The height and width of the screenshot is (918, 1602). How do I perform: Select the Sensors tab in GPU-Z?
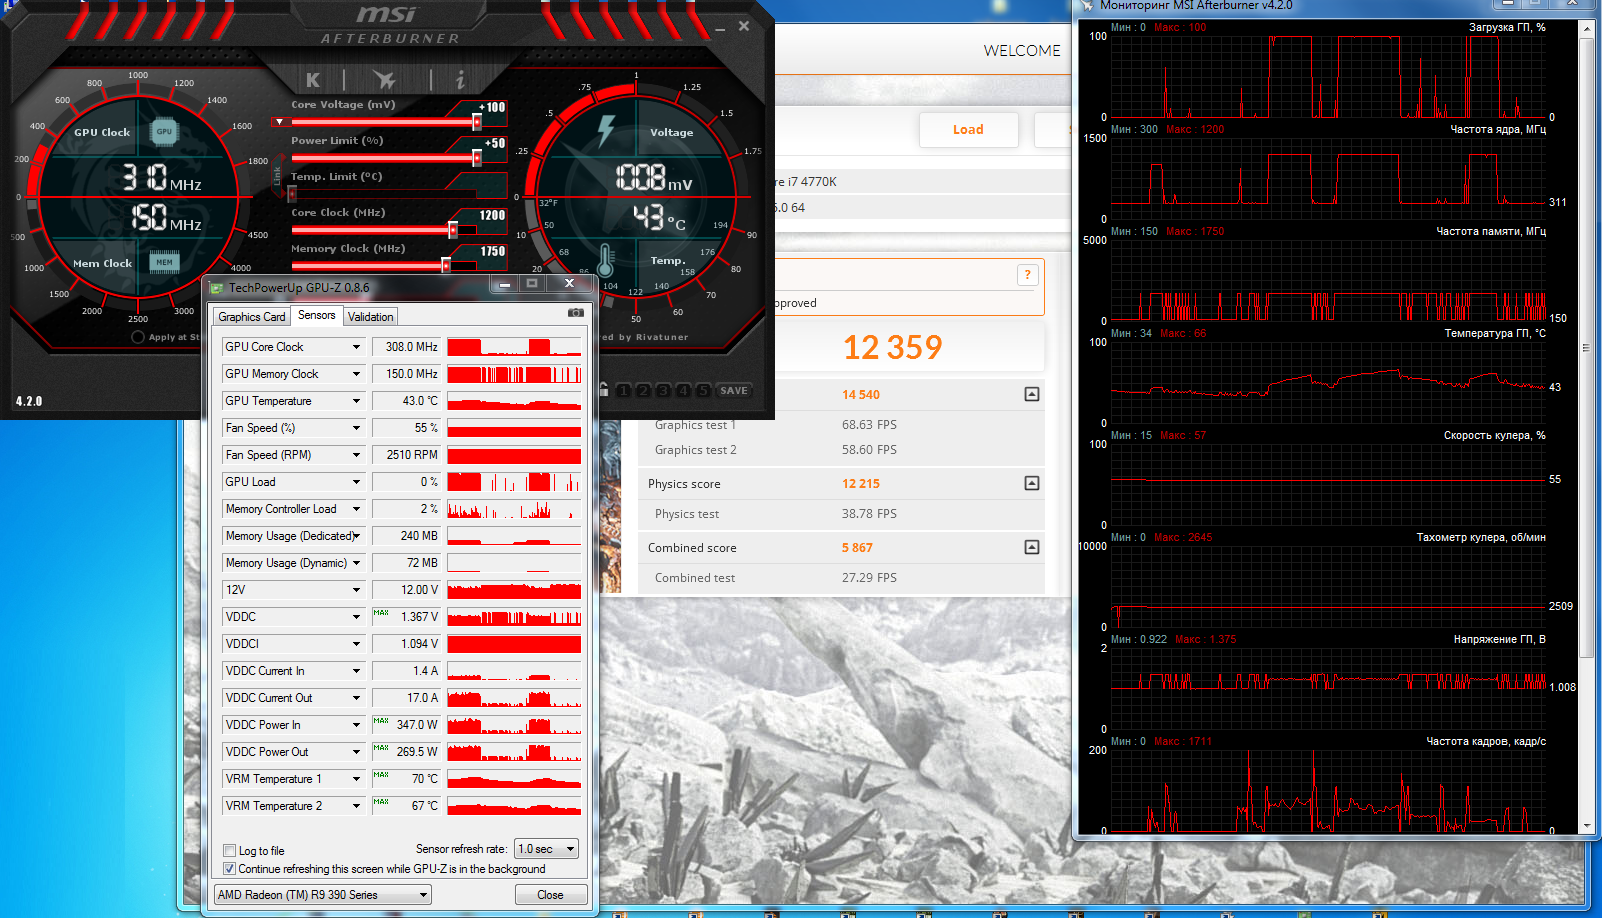[x=317, y=315]
